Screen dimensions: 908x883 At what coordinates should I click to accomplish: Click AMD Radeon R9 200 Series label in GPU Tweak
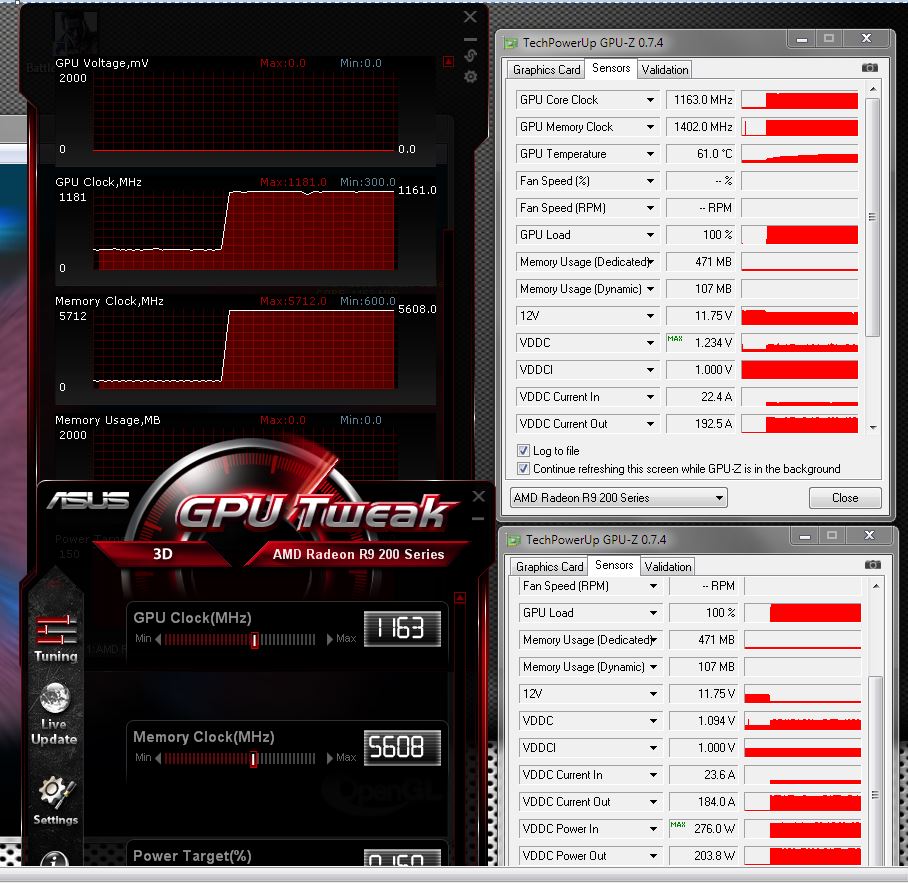click(358, 554)
